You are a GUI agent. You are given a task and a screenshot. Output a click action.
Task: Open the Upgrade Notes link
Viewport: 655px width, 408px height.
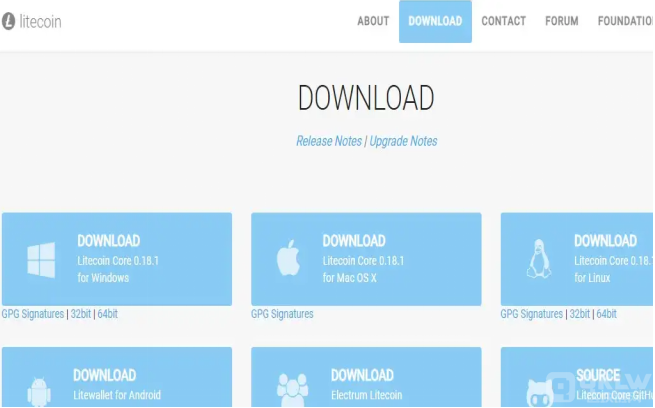pos(403,141)
